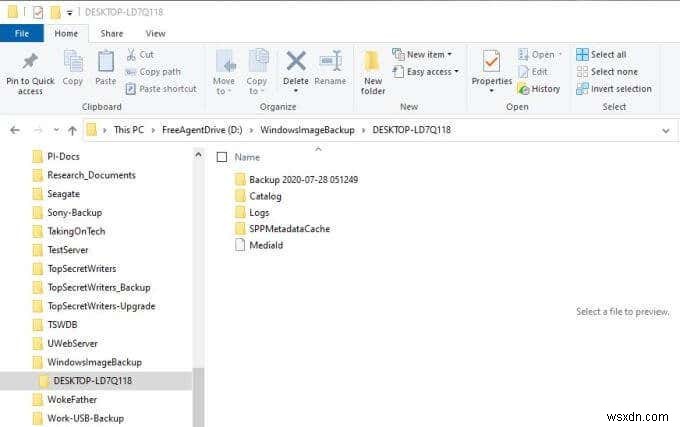
Task: Select WindowsImageBackup in the navigation tree
Action: 88,362
